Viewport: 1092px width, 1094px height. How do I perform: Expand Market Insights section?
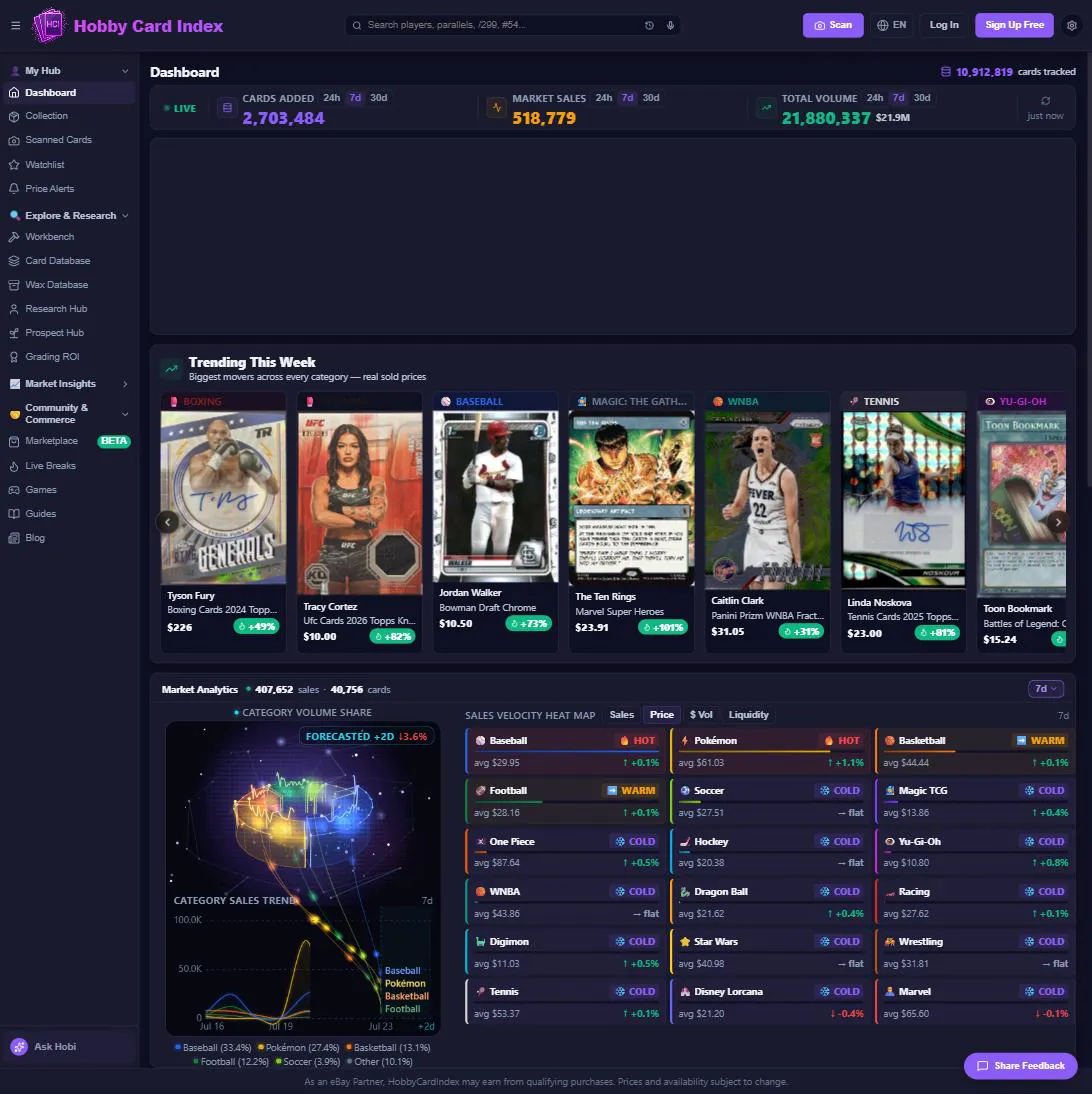click(x=68, y=384)
